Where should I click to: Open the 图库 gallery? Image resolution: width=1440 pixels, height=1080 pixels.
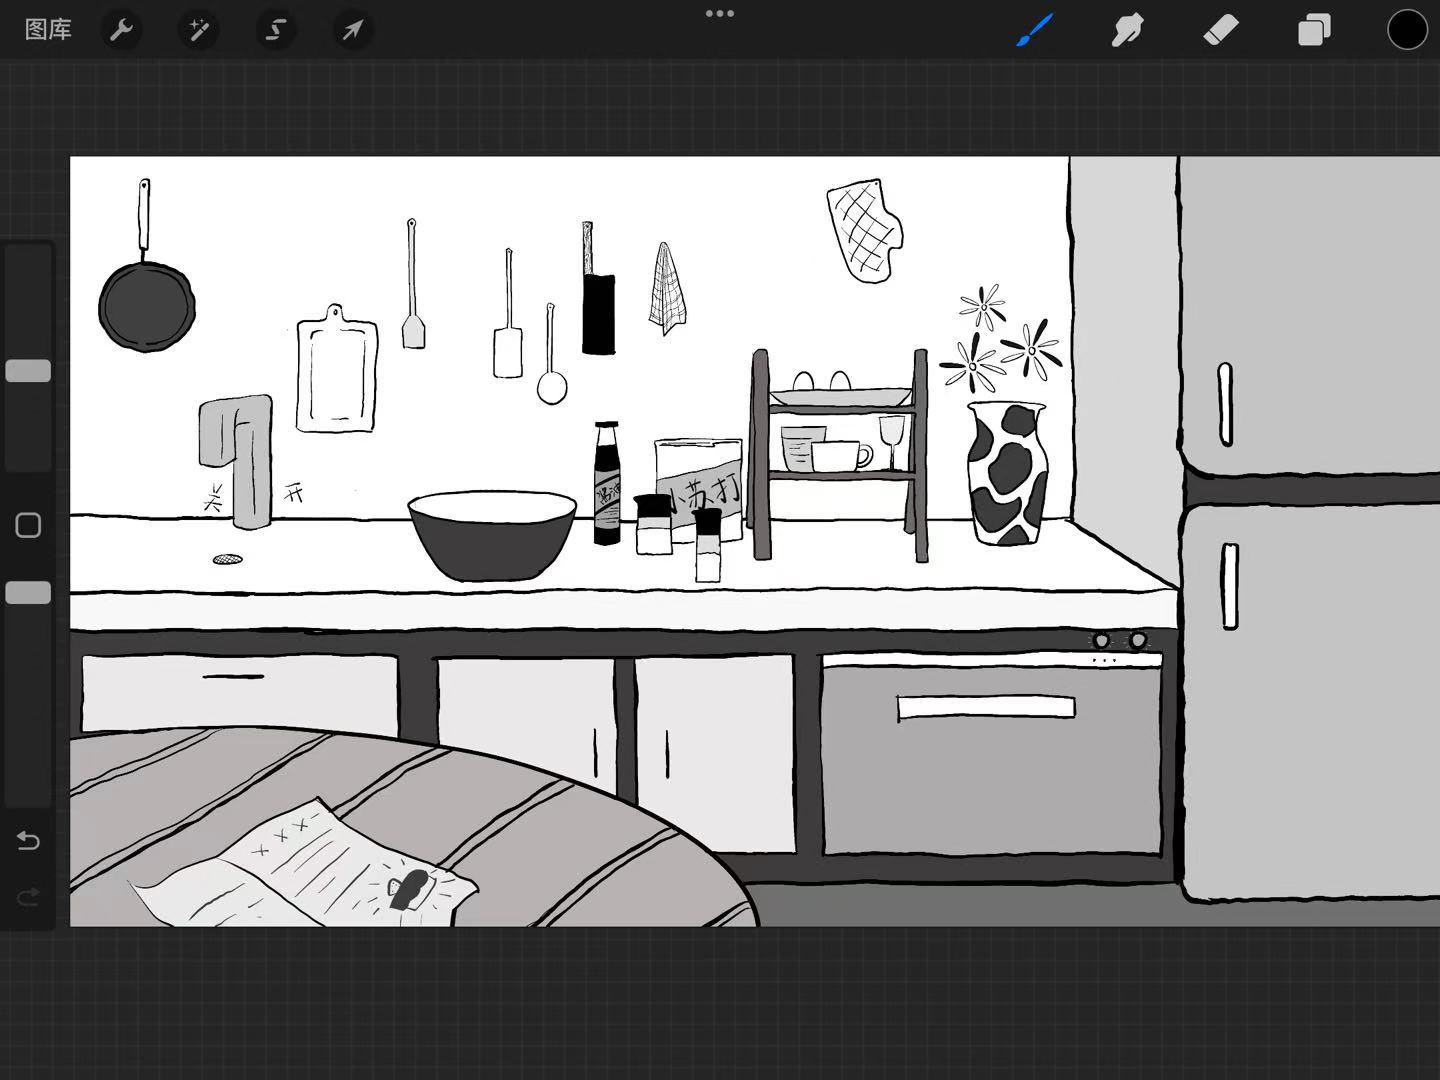click(48, 30)
